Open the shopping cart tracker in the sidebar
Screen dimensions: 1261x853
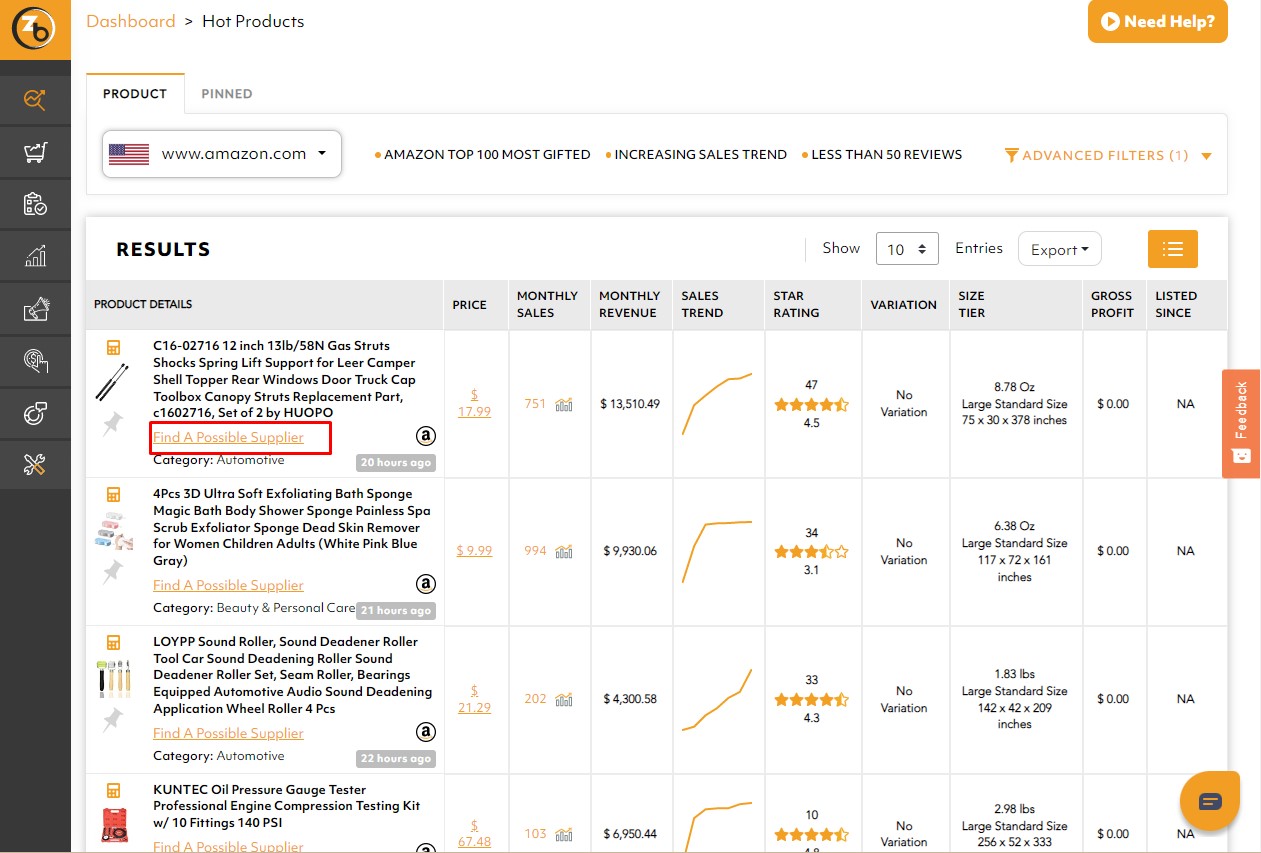coord(36,152)
